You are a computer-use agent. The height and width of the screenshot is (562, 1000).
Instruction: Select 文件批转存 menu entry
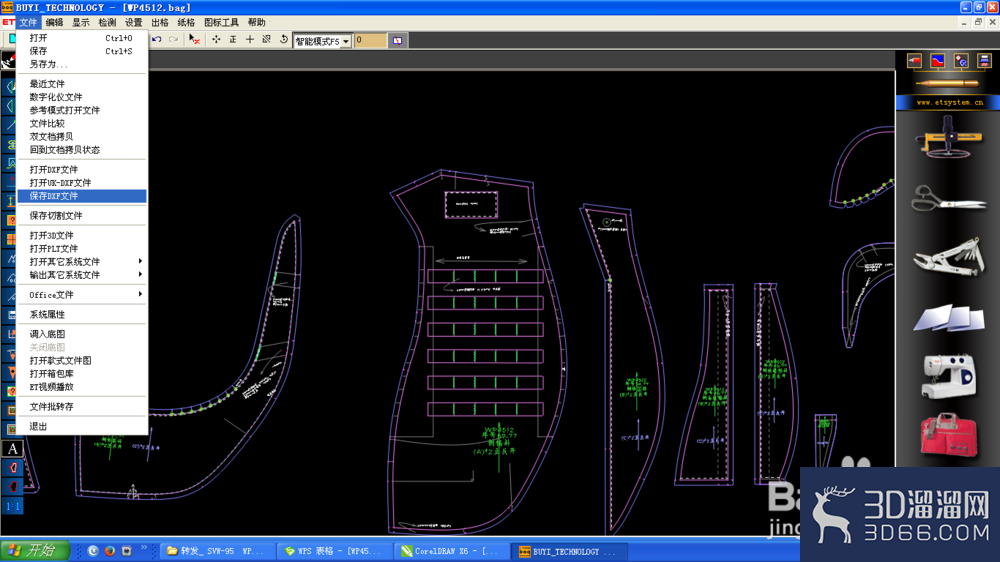click(82, 406)
